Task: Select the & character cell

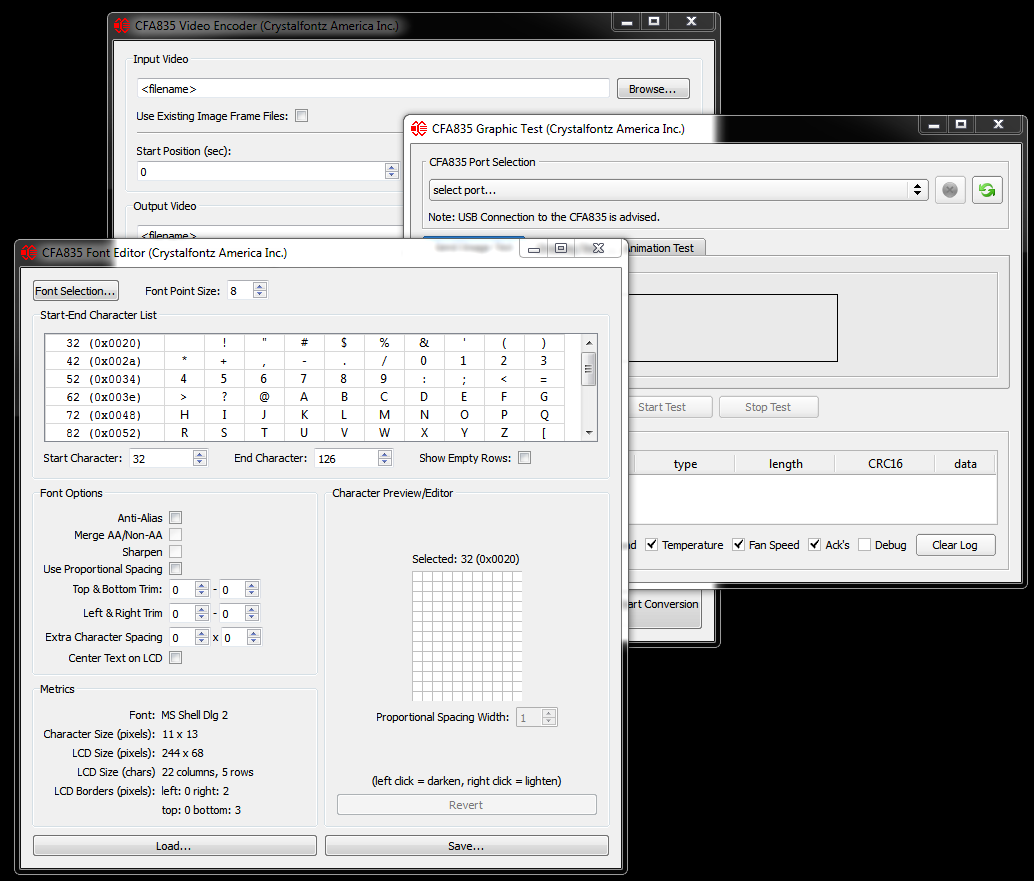Action: [x=424, y=343]
